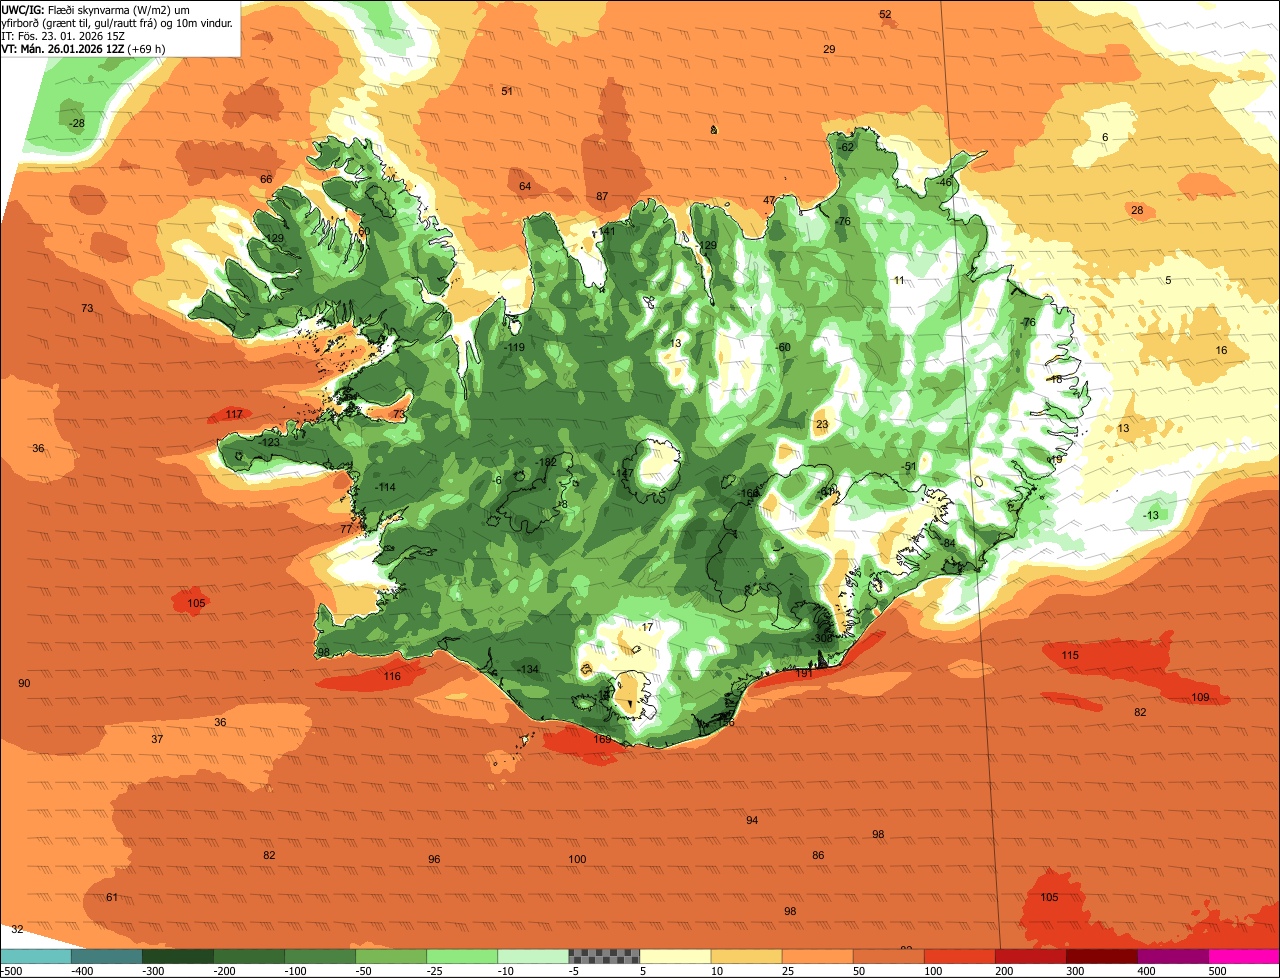Click the '94' value in the southern sea

752,820
